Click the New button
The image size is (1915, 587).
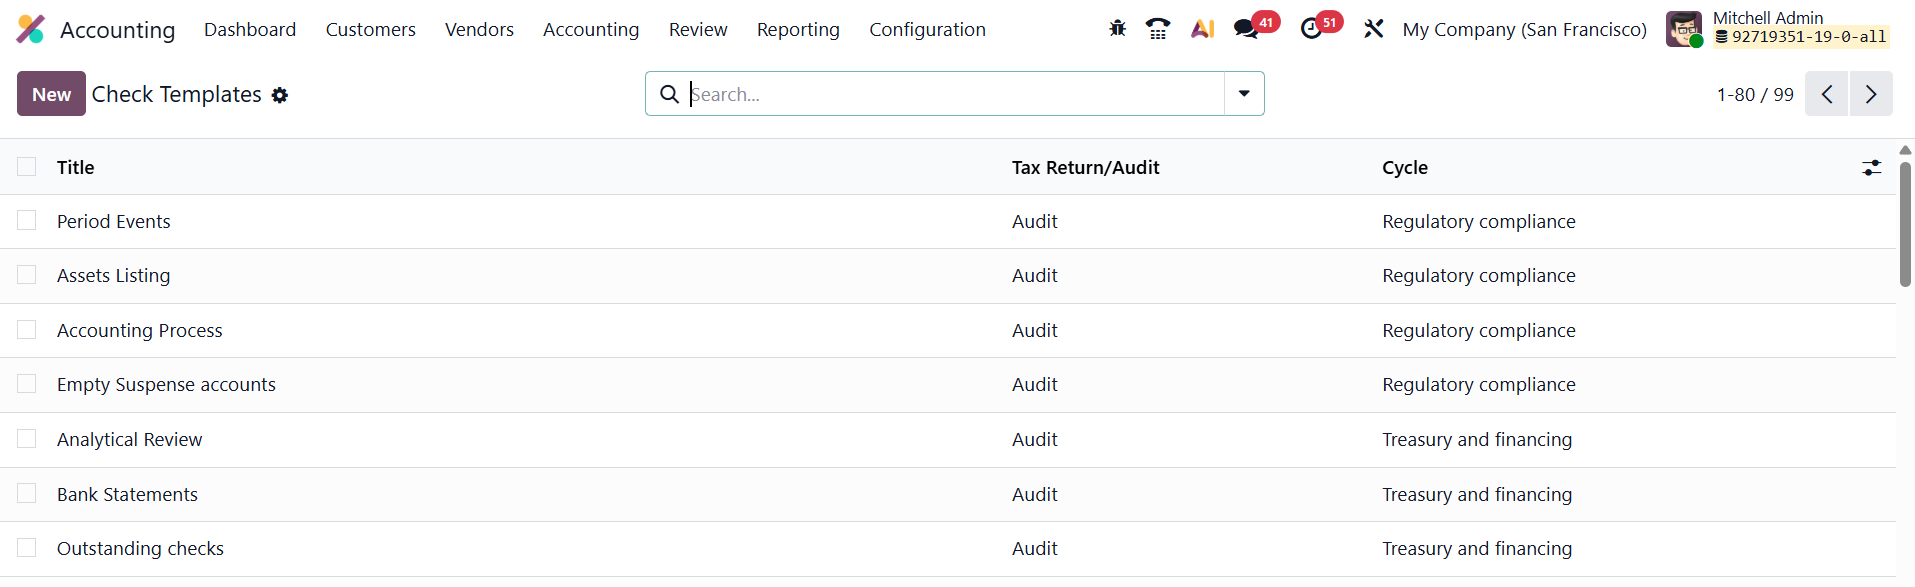[51, 94]
